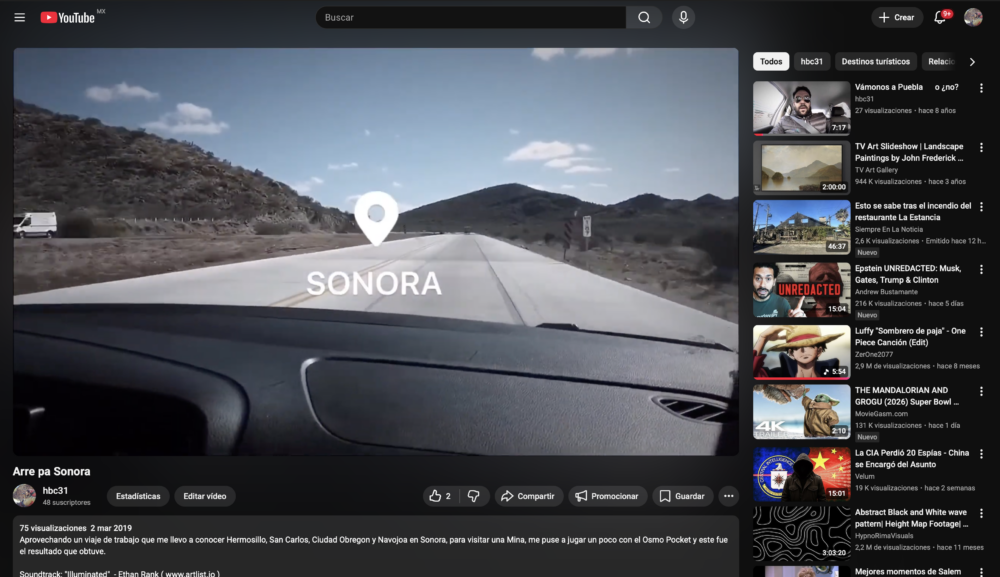Viewport: 1000px width, 577px height.
Task: Click the YouTube logo home icon
Action: coord(68,17)
